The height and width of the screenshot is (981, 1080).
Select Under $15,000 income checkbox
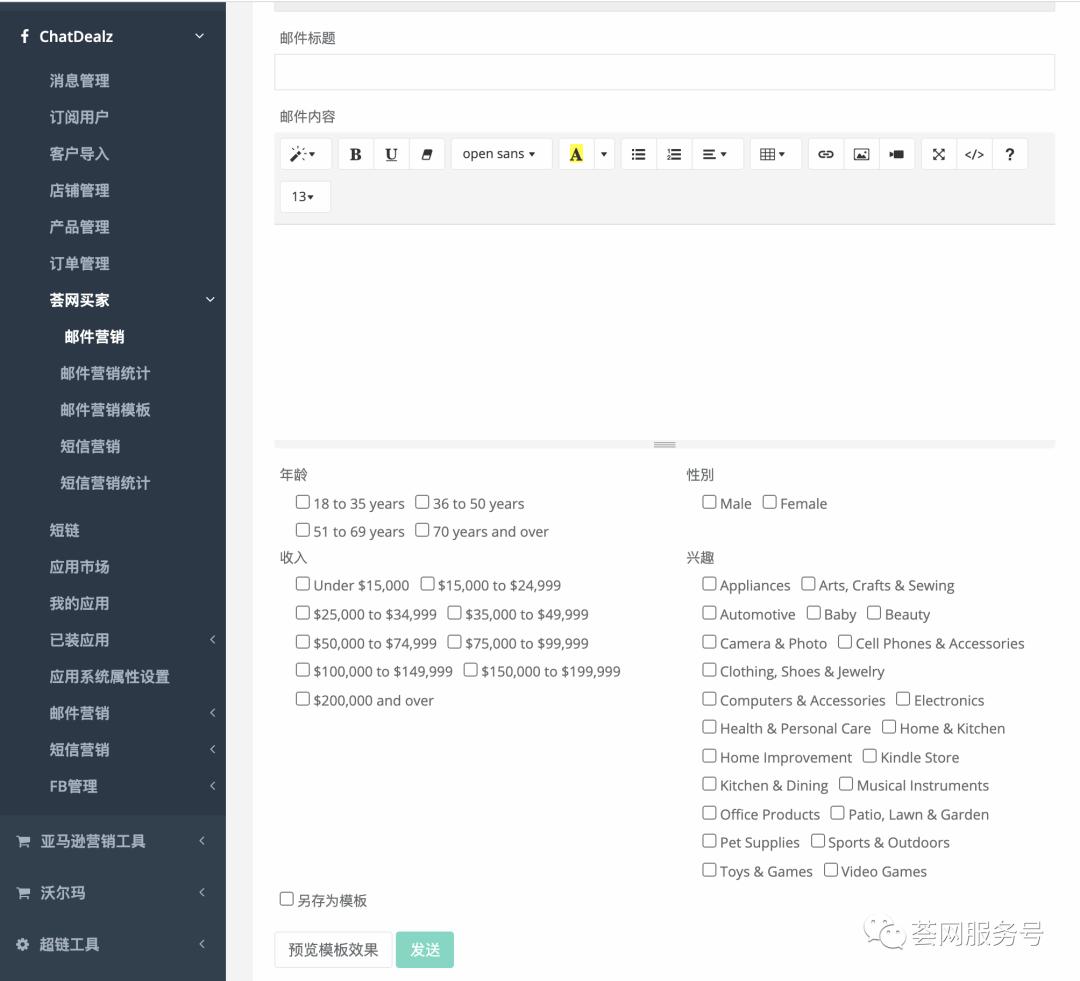click(x=302, y=584)
